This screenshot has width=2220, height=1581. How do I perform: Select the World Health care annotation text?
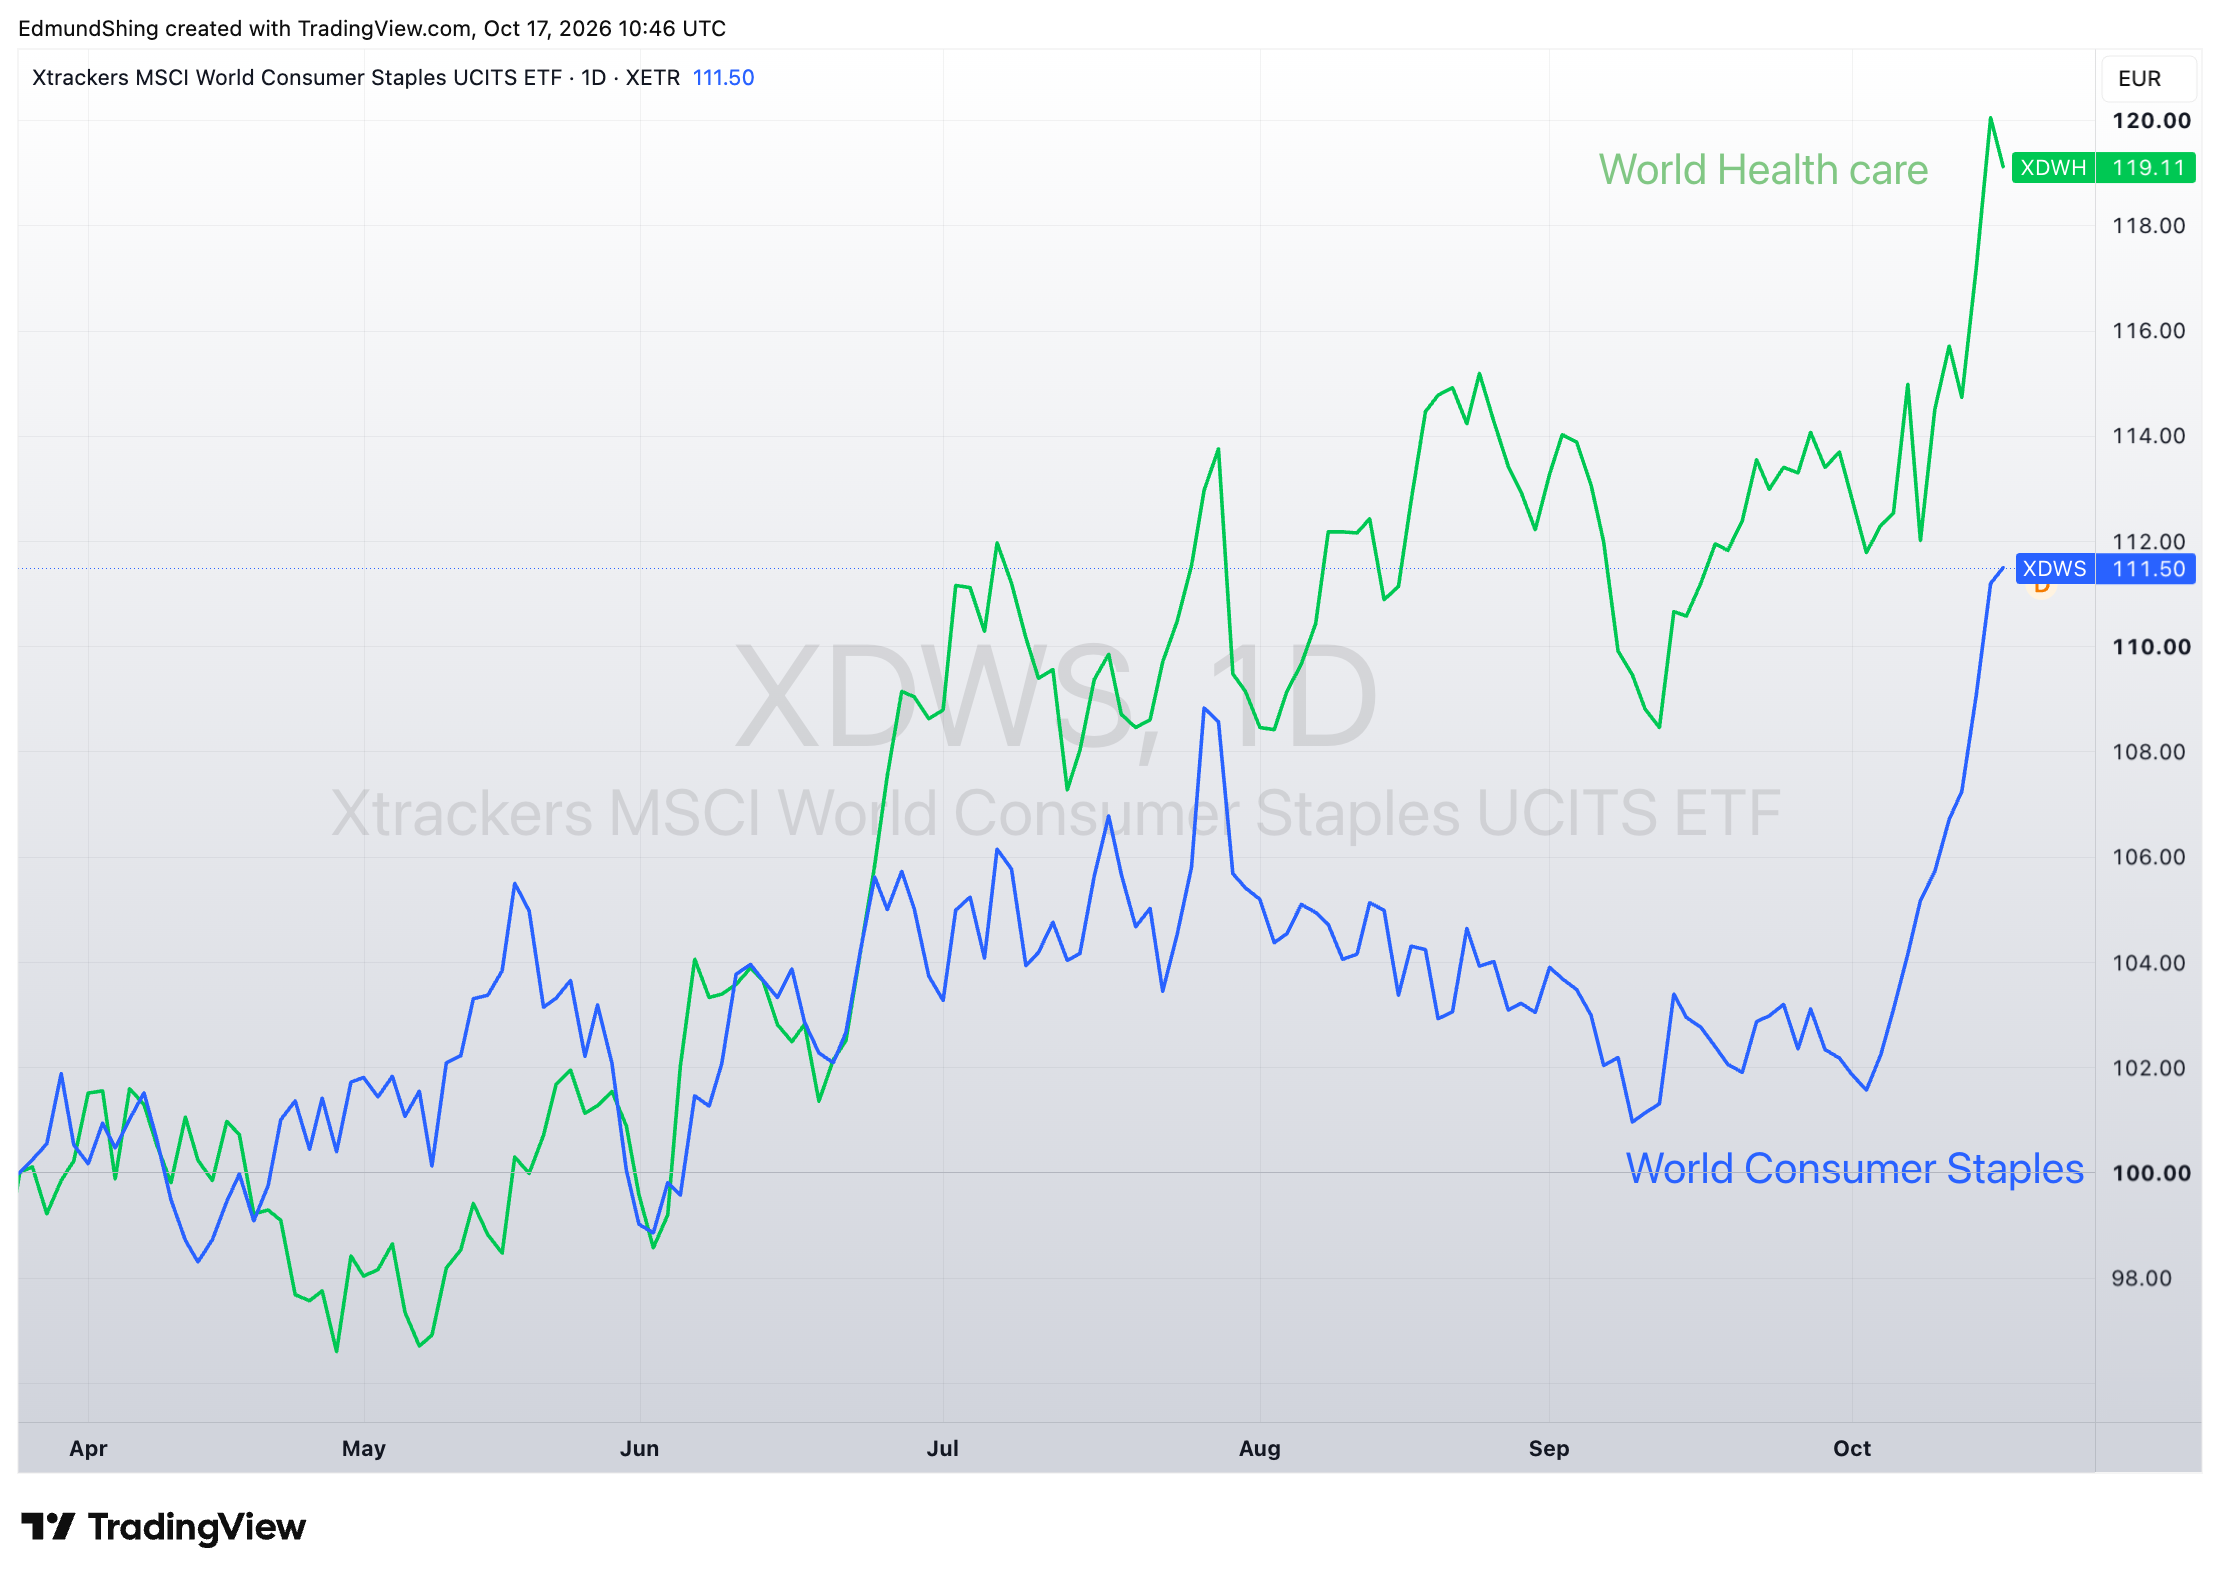pos(1763,169)
